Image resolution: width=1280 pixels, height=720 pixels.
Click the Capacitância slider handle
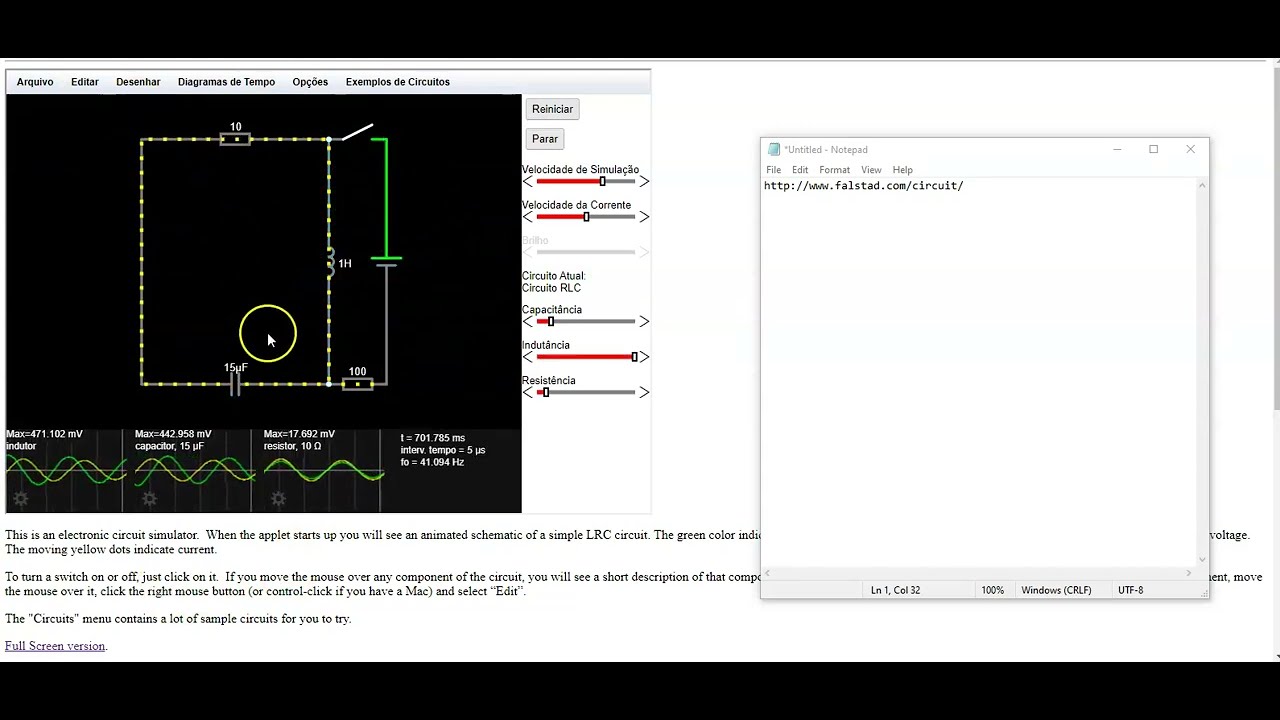[550, 322]
